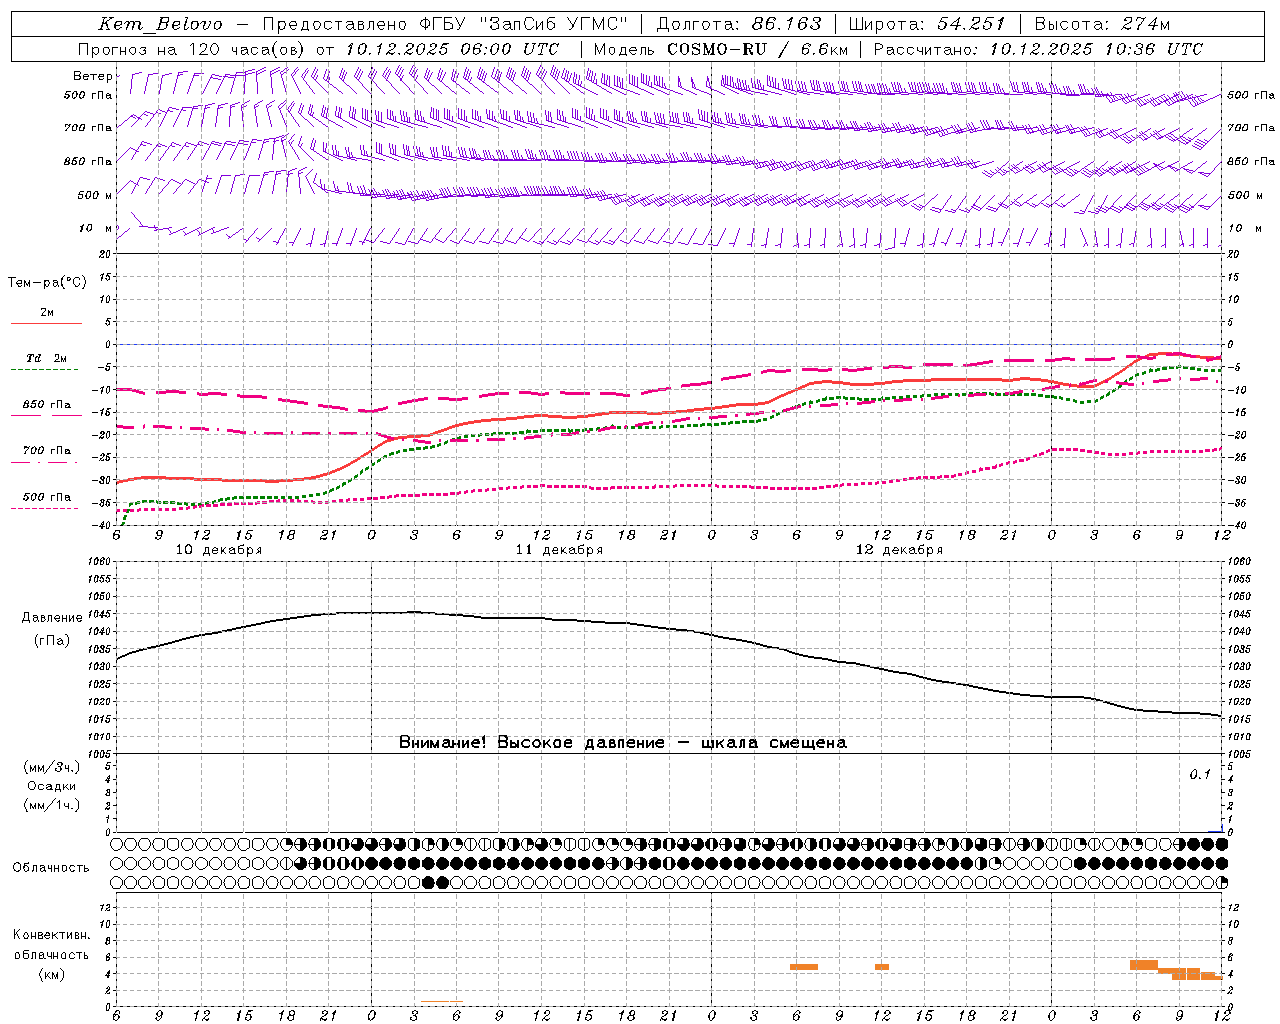Click the (мм/3ч.) precipitation unit label

coord(52,768)
